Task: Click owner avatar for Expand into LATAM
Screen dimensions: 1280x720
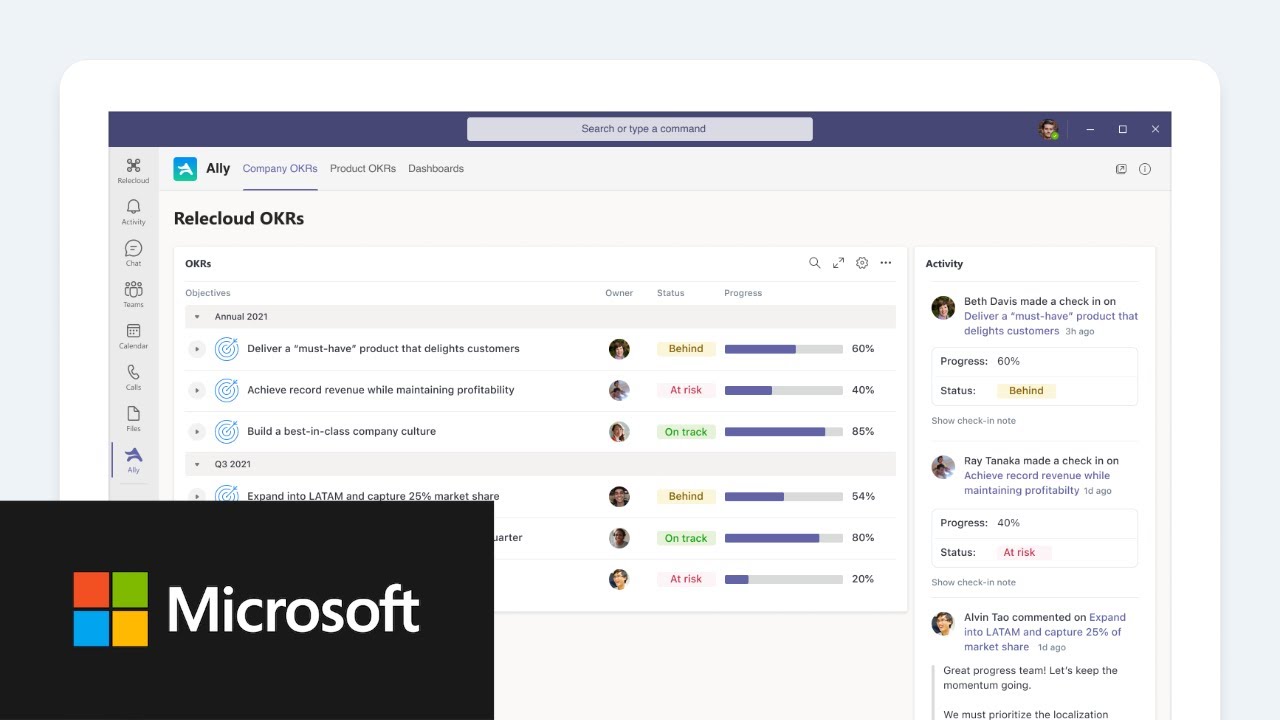Action: 619,496
